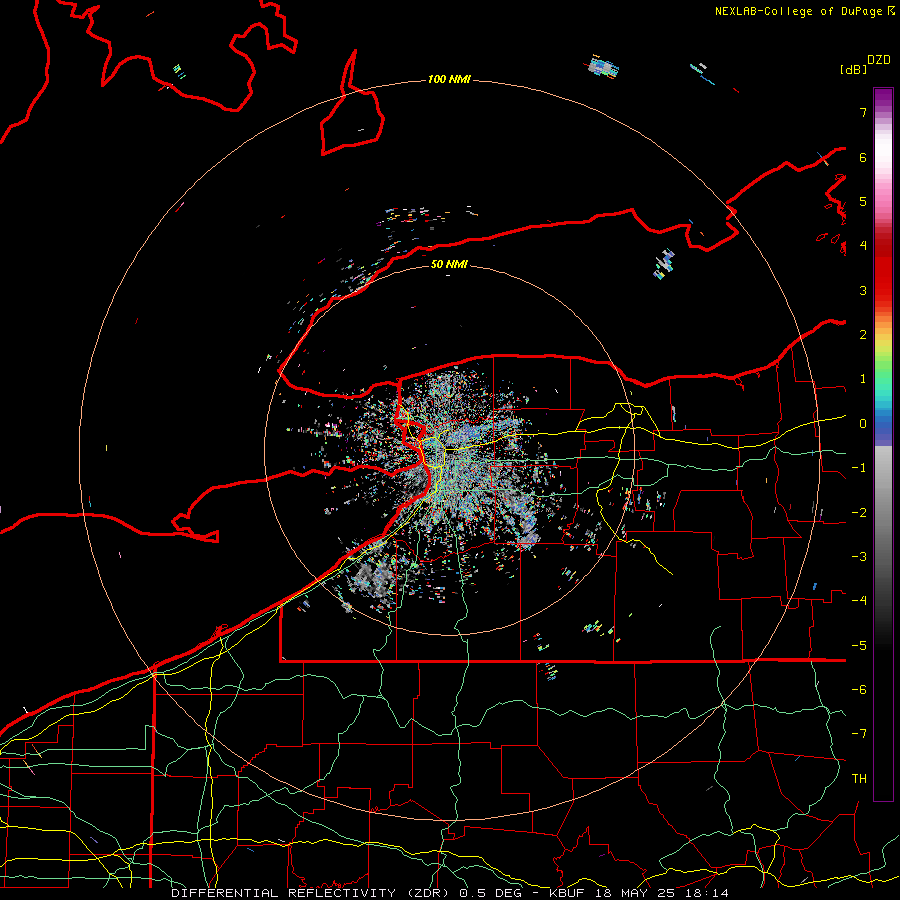
Task: Pick the yellow-green segment of the color bar
Action: point(883,356)
